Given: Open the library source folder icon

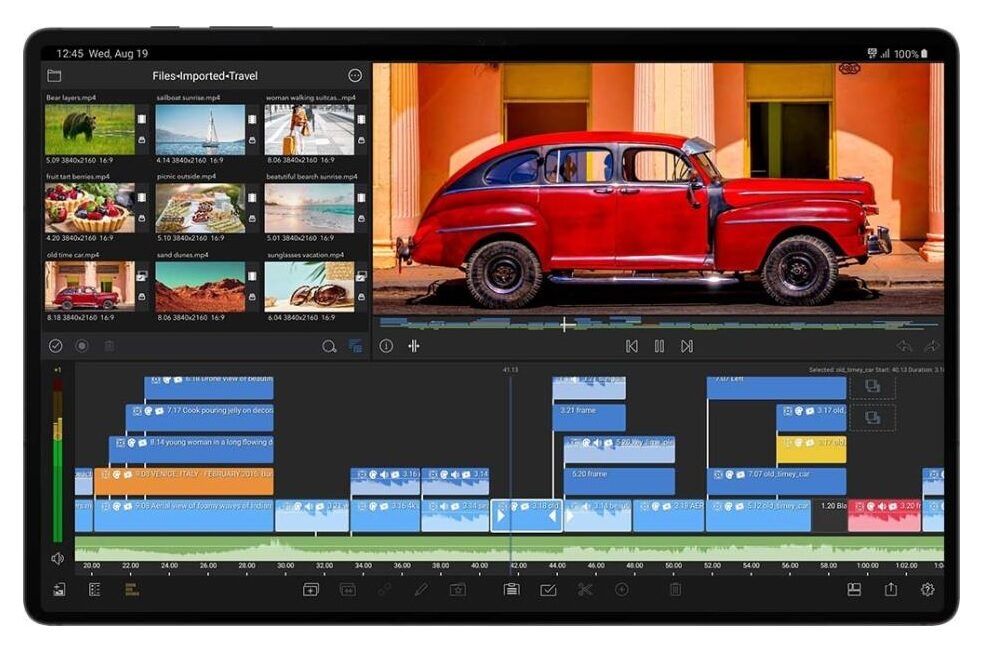Looking at the screenshot, I should tap(54, 76).
